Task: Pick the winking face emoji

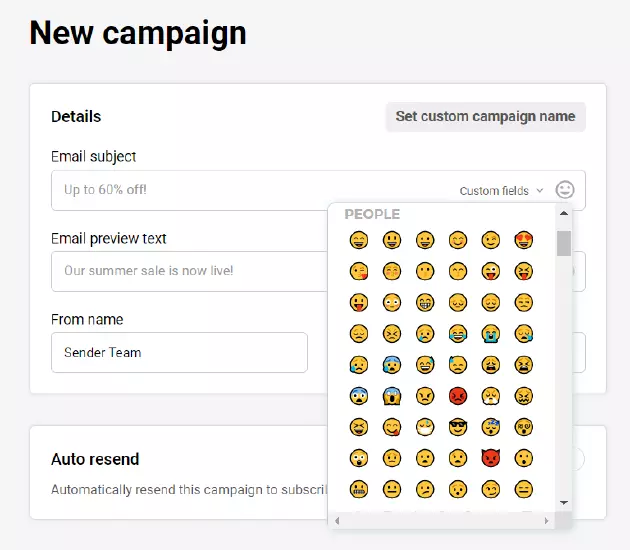Action: coord(490,240)
